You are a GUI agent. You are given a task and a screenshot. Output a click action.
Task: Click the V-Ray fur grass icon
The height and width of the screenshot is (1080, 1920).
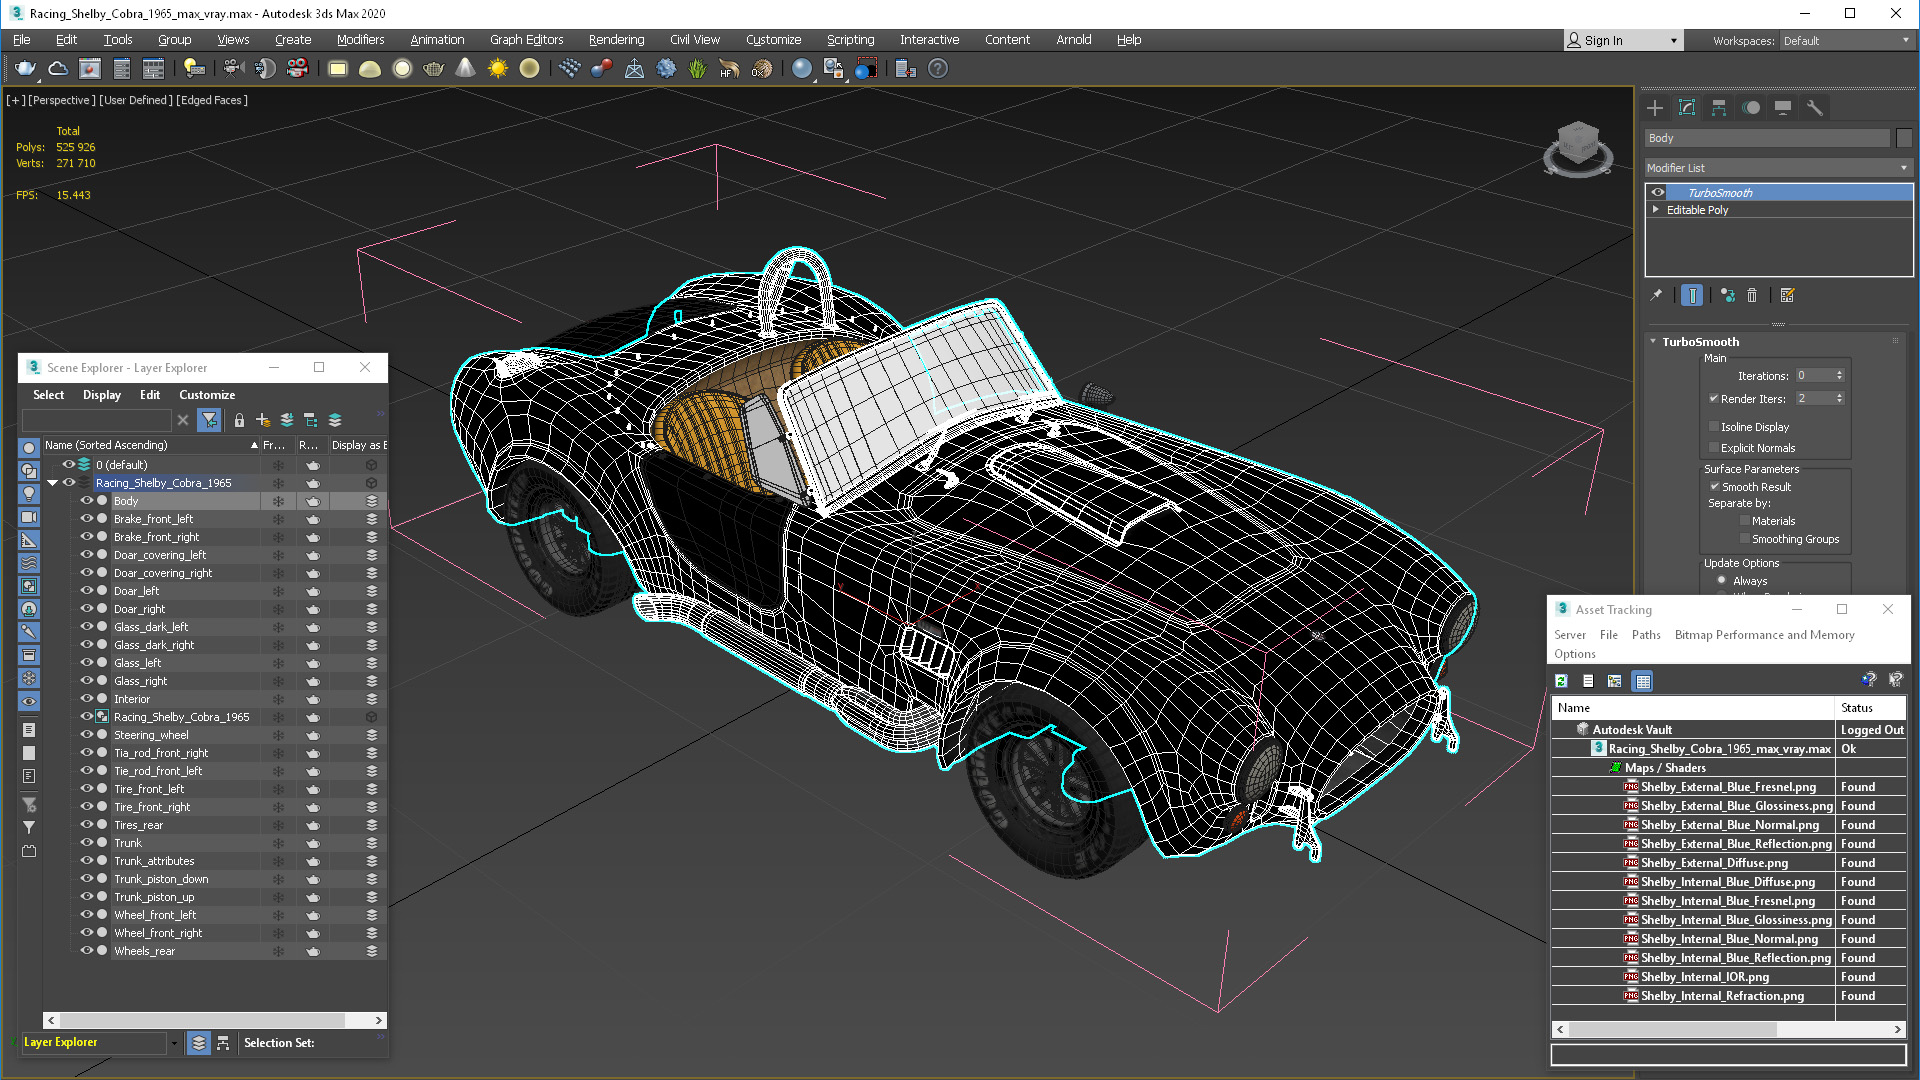pyautogui.click(x=697, y=69)
